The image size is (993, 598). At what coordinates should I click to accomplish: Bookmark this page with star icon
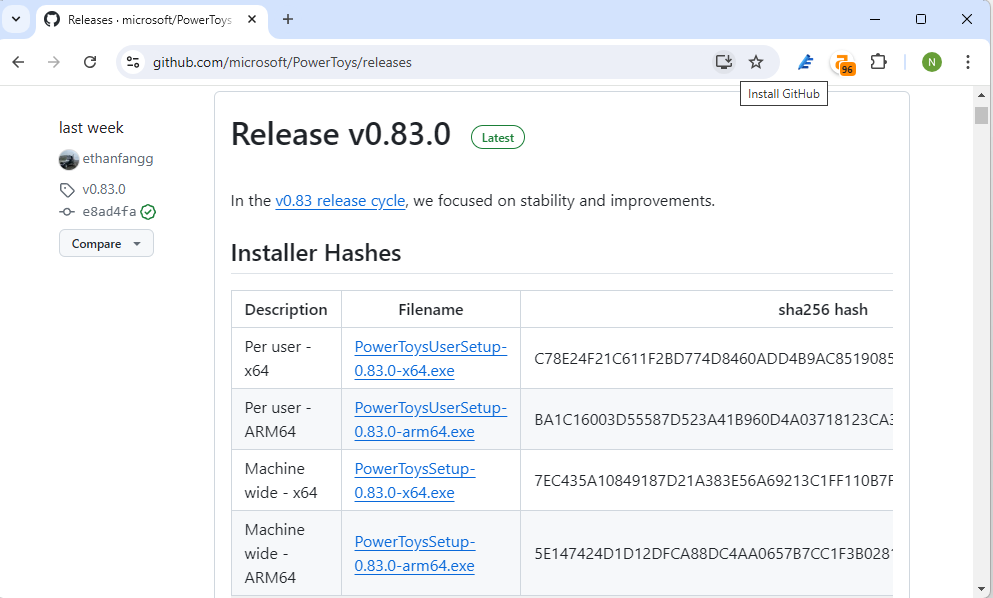(x=756, y=62)
